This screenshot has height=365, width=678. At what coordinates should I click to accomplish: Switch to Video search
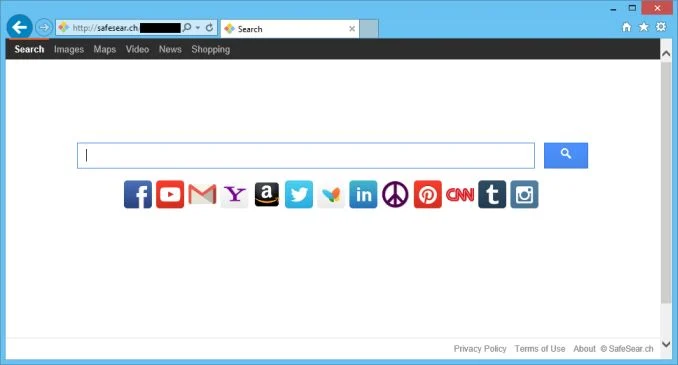point(138,49)
